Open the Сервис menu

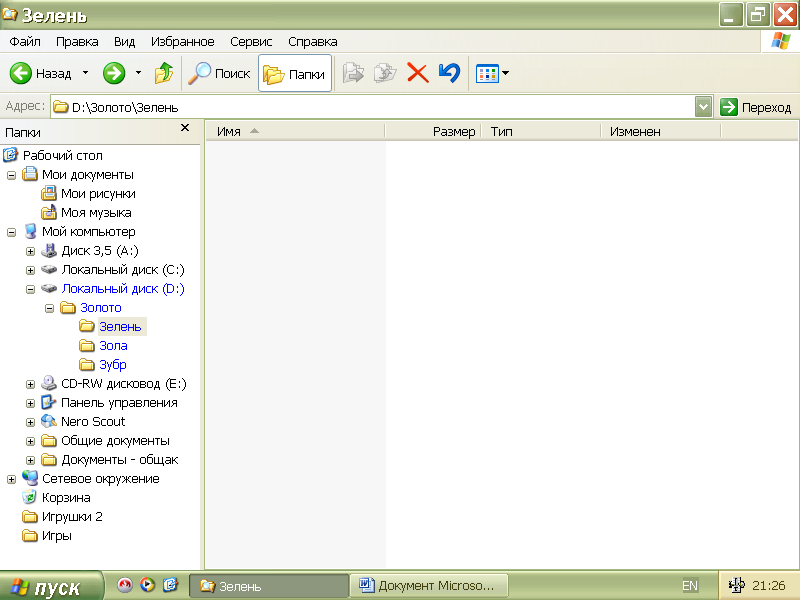pos(251,41)
